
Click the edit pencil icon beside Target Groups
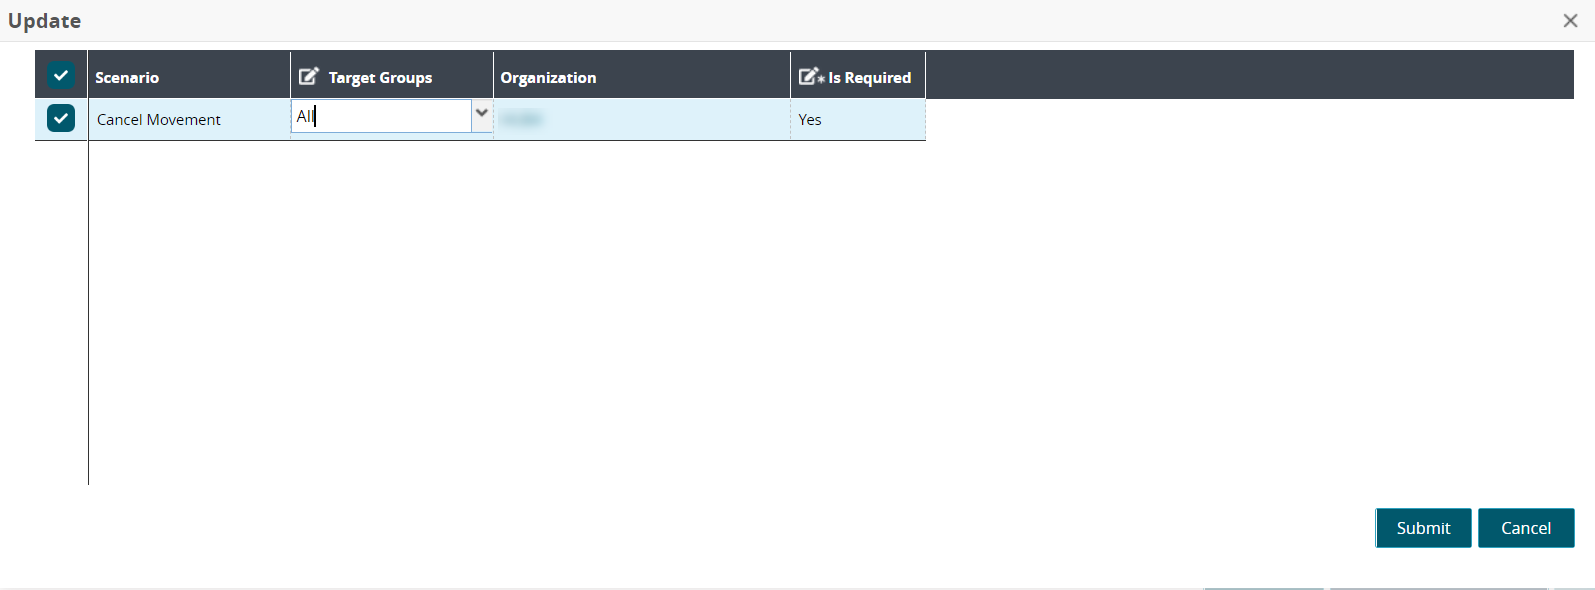tap(309, 76)
